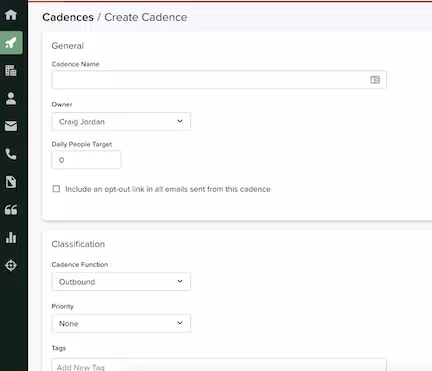The image size is (432, 371).
Task: Click the Add New Tag input field
Action: [219, 366]
